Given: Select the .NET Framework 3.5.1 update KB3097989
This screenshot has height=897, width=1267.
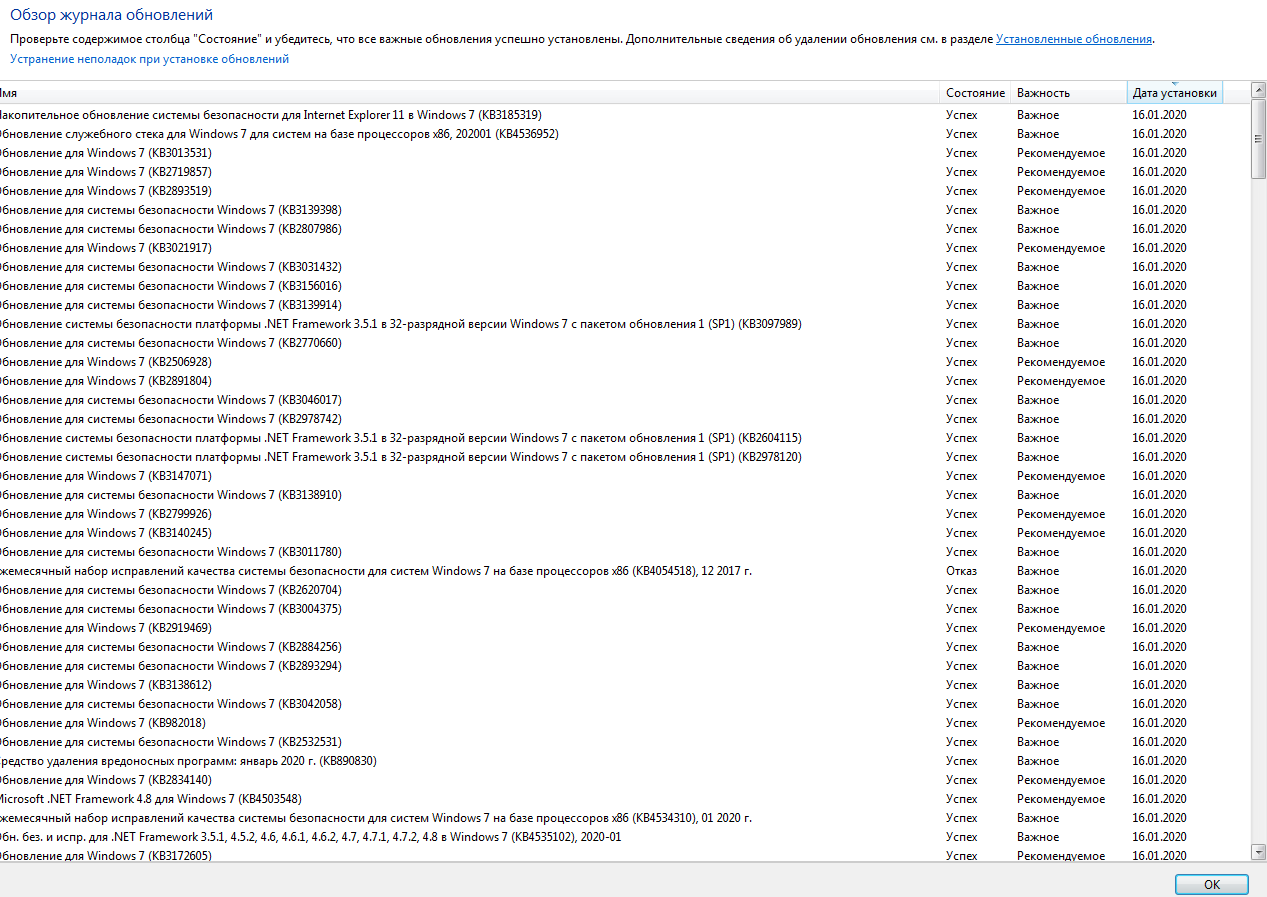Looking at the screenshot, I should [x=625, y=324].
